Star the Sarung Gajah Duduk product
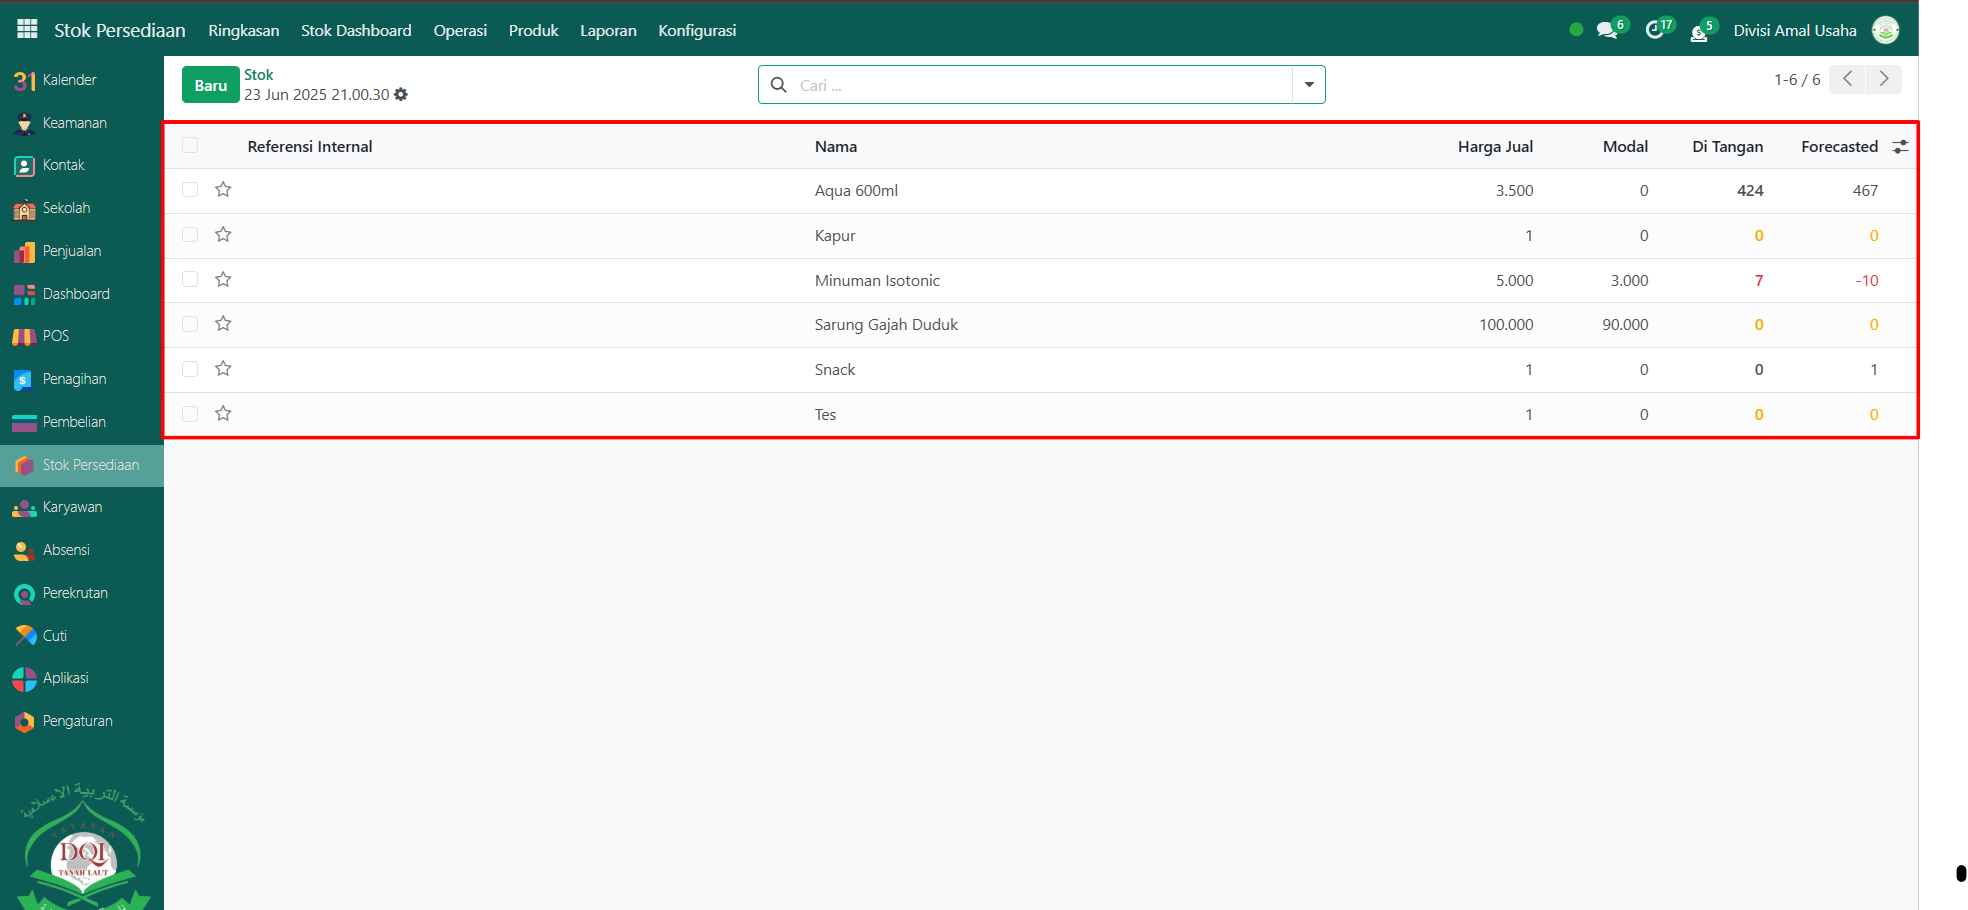1968x910 pixels. 223,324
